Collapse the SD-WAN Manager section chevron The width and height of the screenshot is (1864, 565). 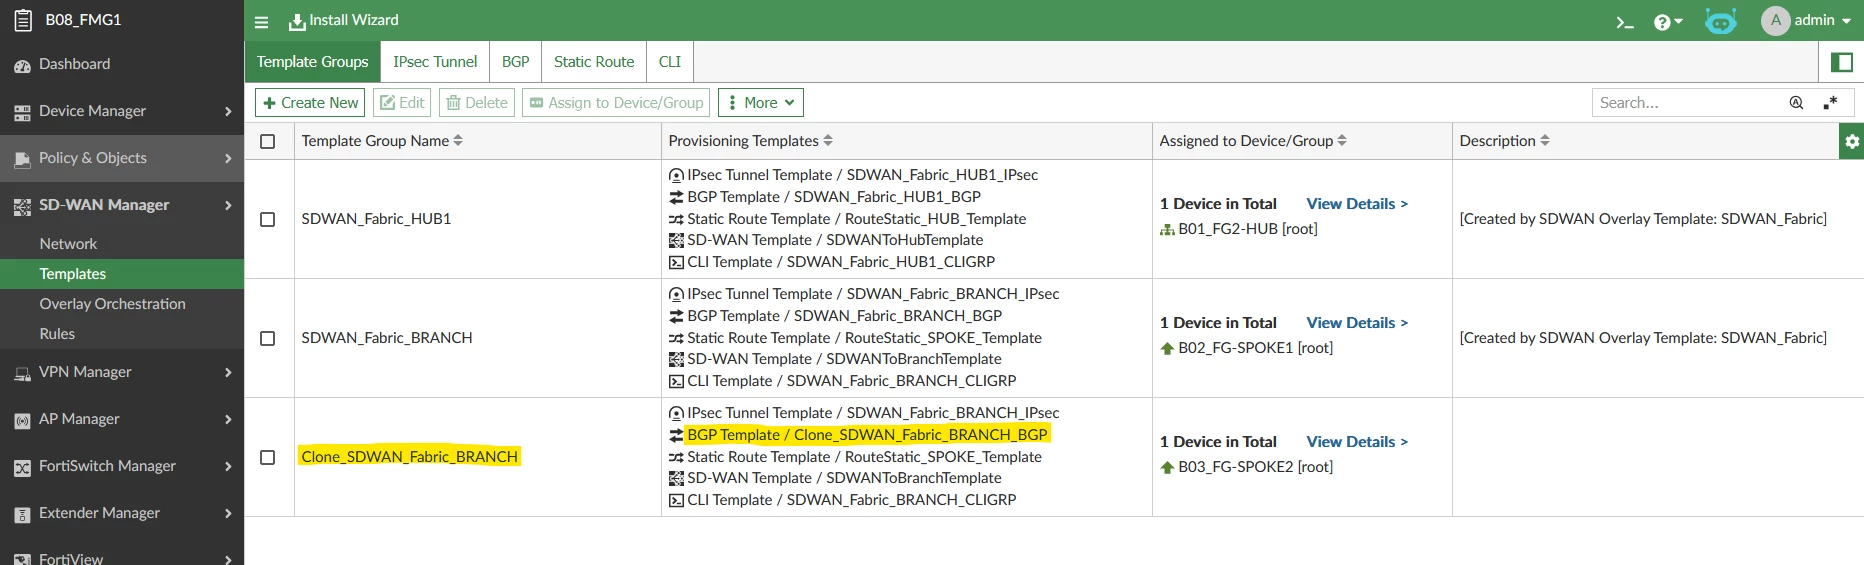point(228,206)
